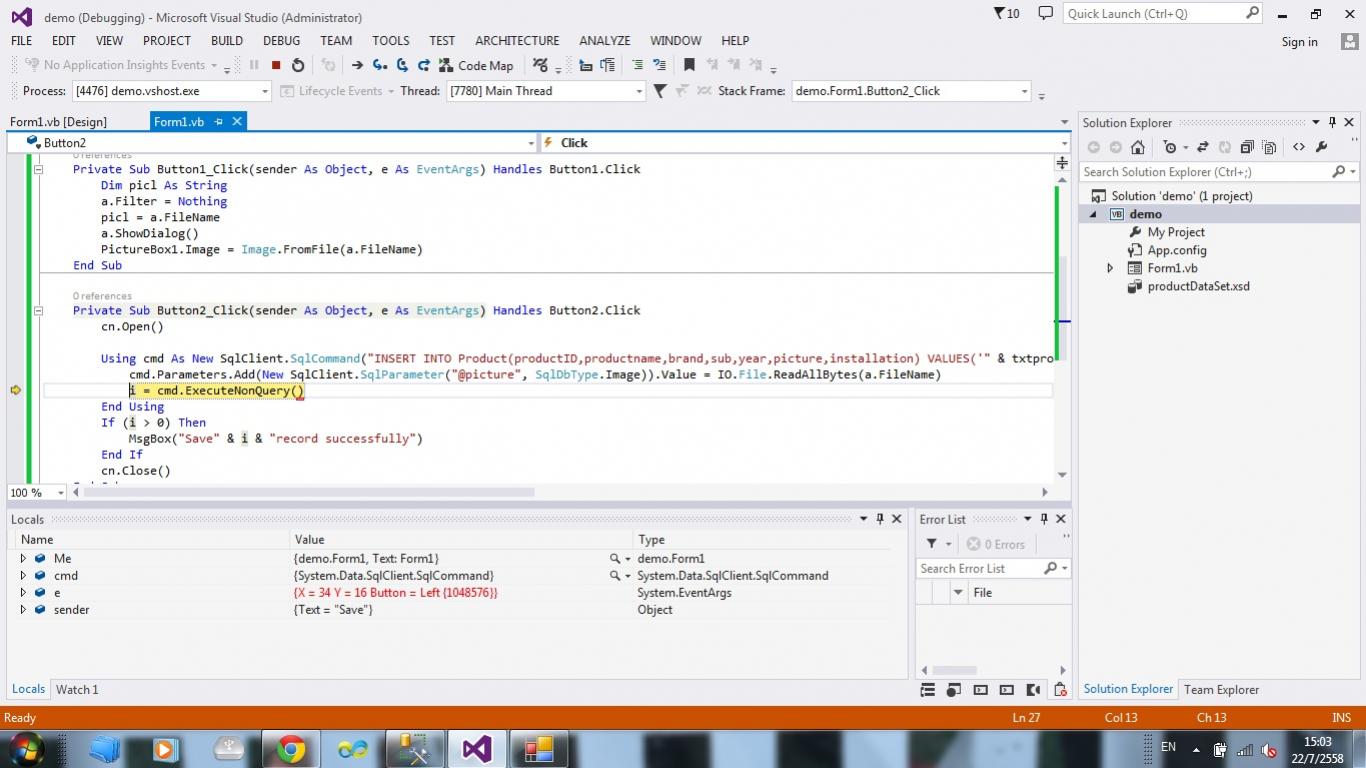The width and height of the screenshot is (1366, 768).
Task: Collapse Button1_Click sub outline box
Action: coord(38,169)
